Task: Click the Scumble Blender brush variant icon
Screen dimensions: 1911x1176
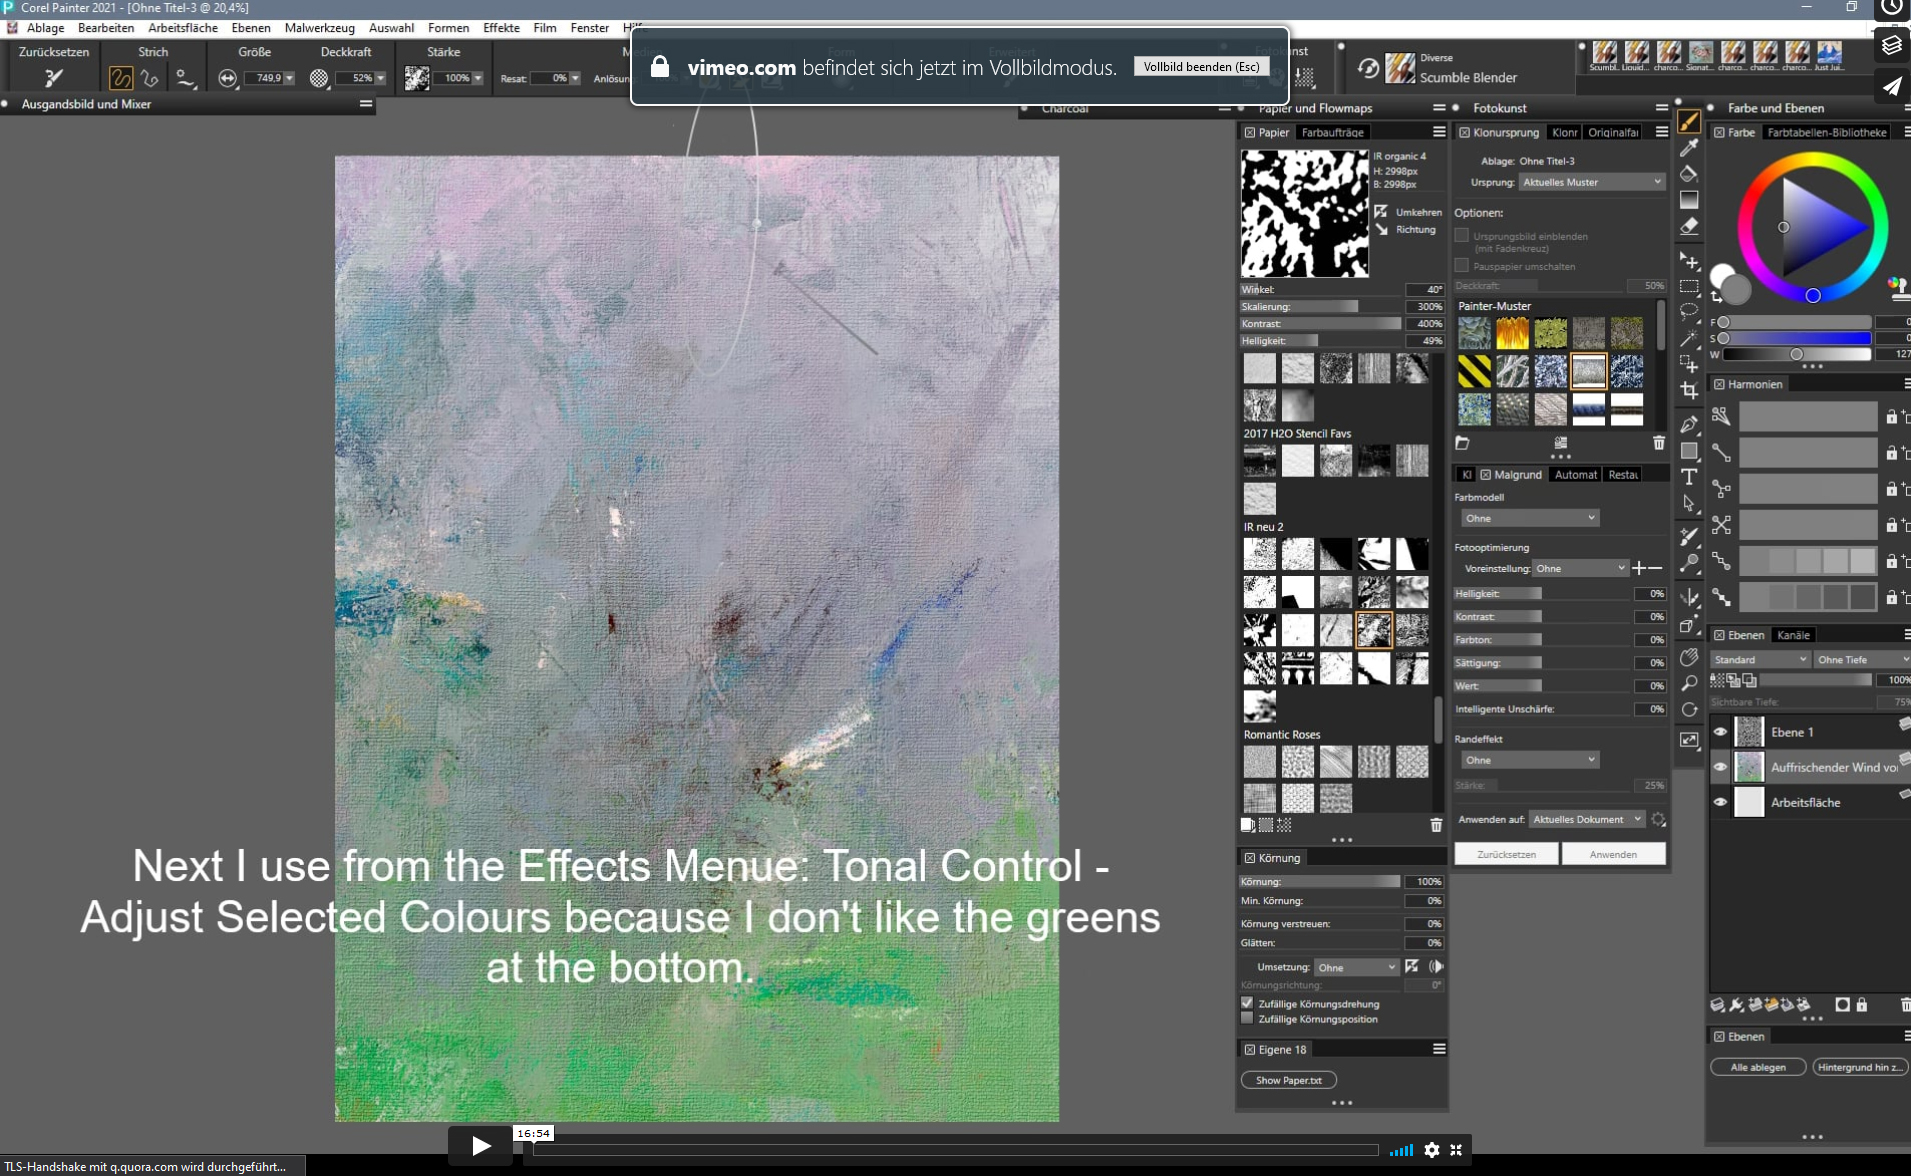Action: click(1400, 68)
